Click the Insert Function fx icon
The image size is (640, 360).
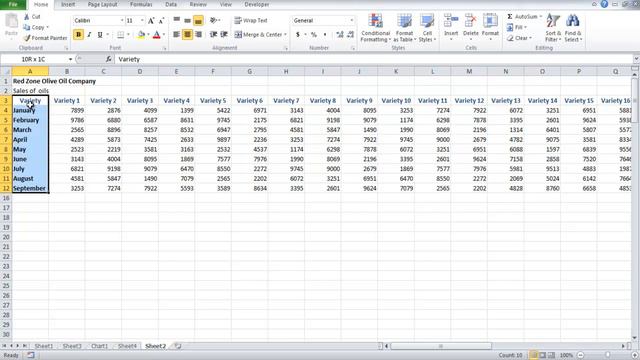[x=109, y=59]
